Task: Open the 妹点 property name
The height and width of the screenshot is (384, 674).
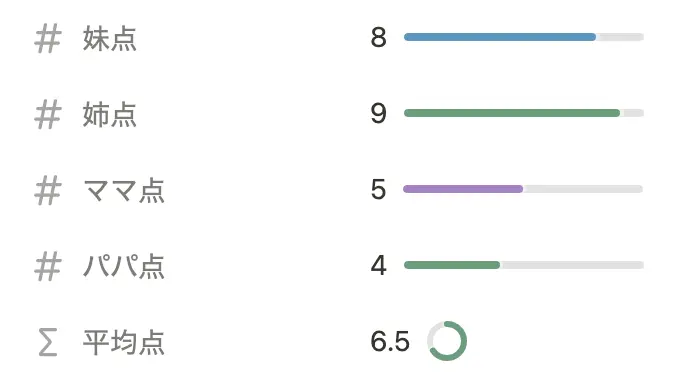Action: 110,39
